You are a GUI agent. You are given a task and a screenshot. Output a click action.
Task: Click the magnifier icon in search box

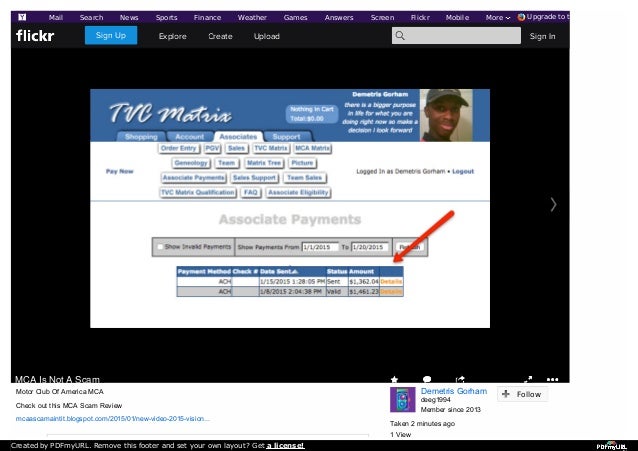point(400,36)
